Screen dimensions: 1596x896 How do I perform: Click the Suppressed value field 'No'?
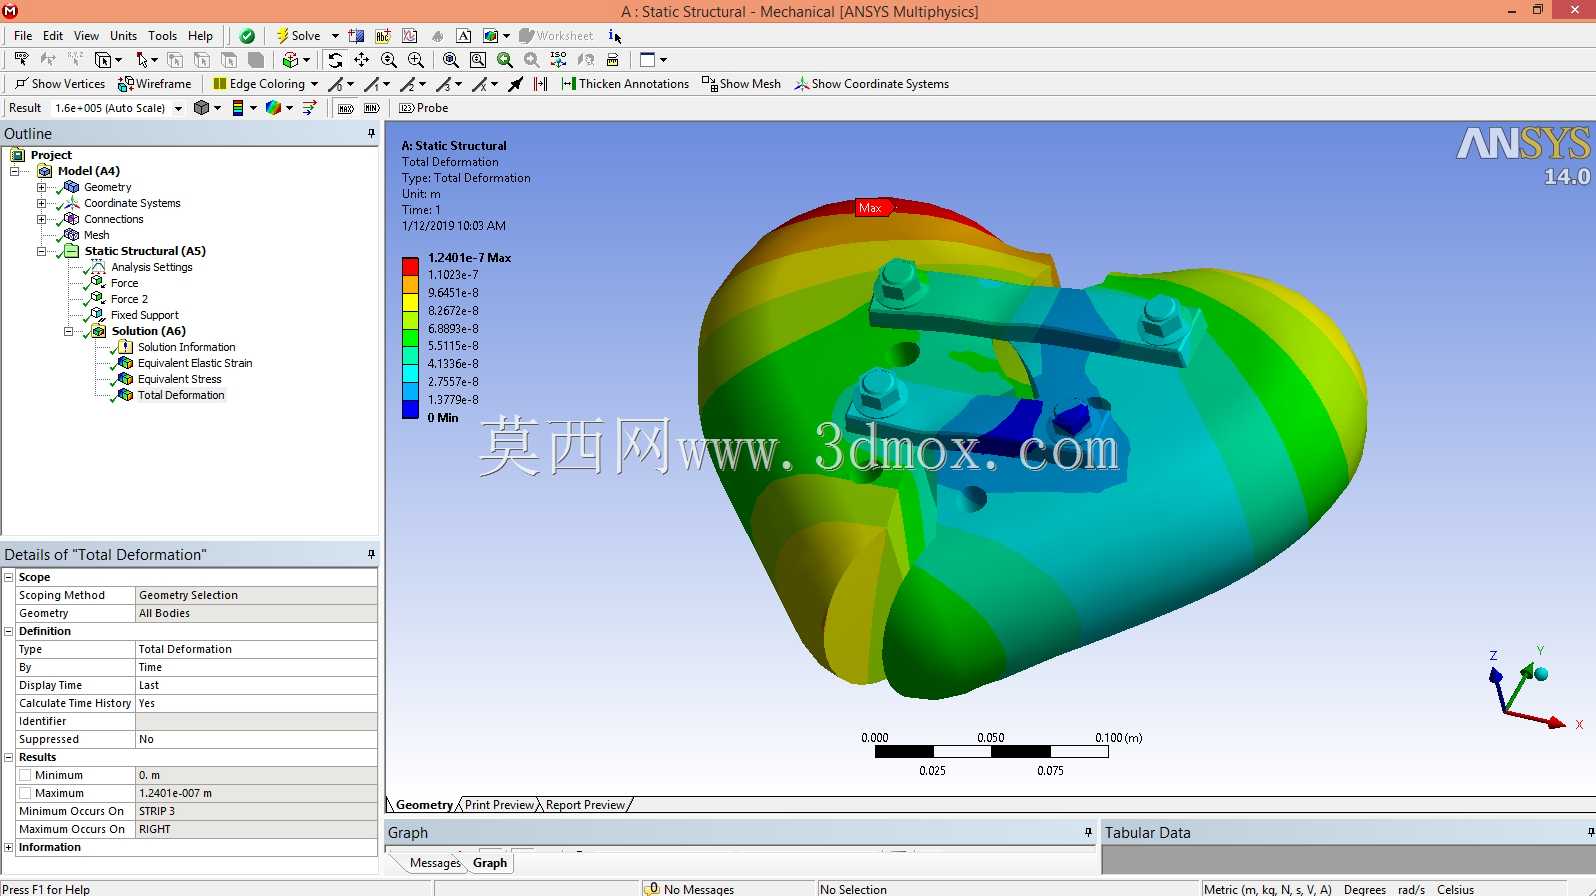pos(256,739)
